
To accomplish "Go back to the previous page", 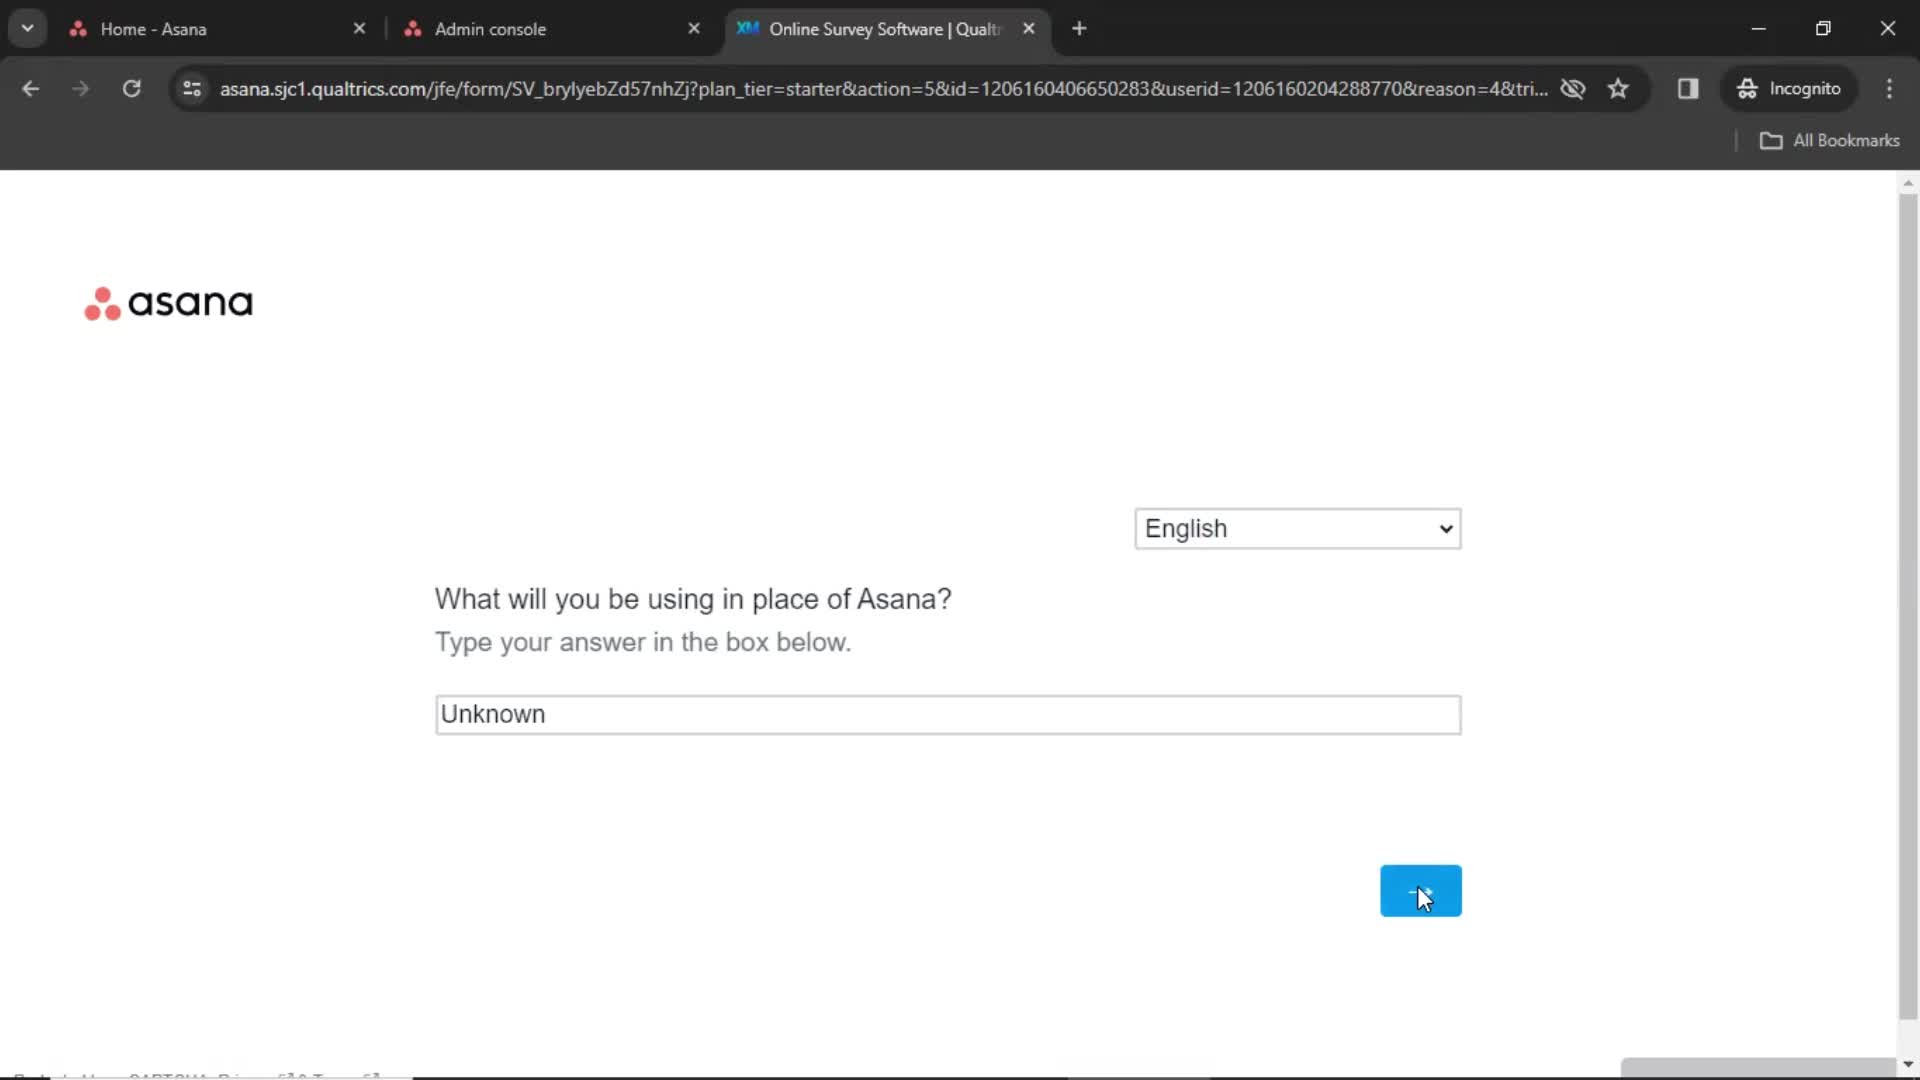I will point(31,89).
